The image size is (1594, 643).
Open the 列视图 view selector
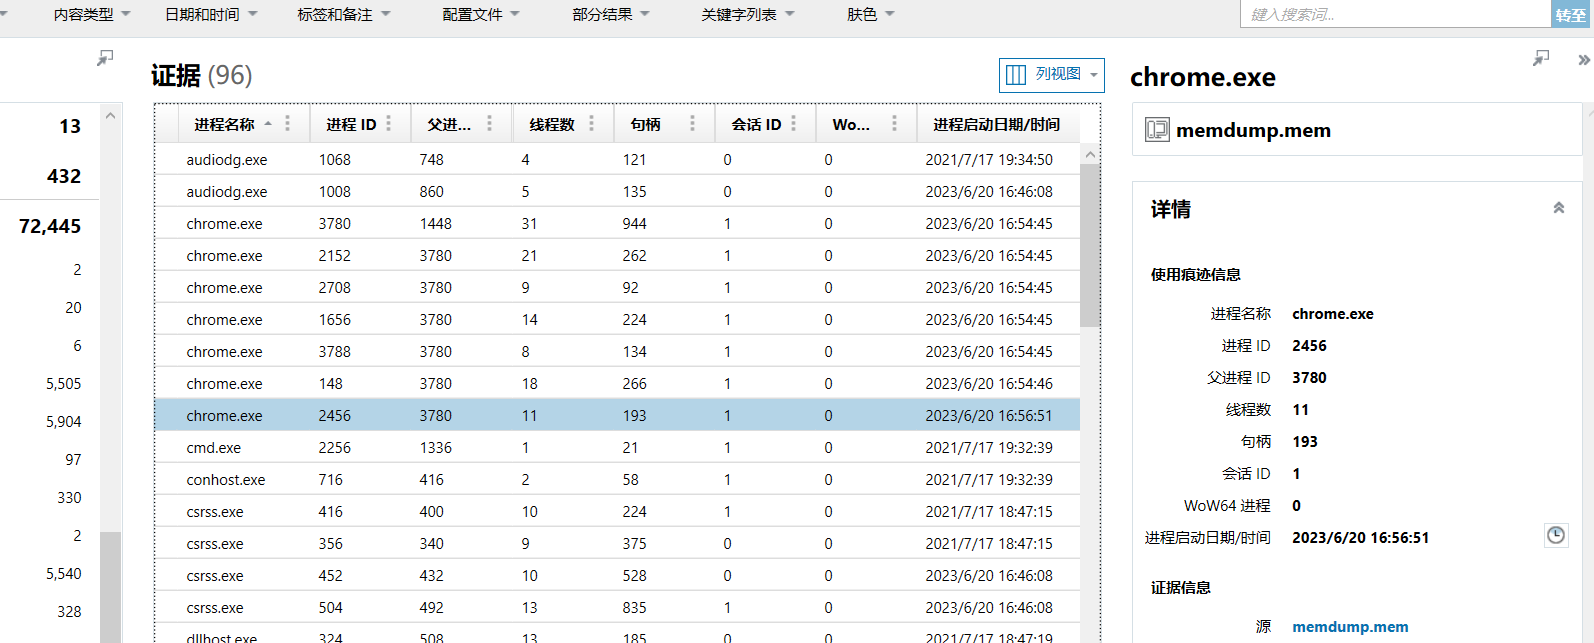tap(1052, 75)
